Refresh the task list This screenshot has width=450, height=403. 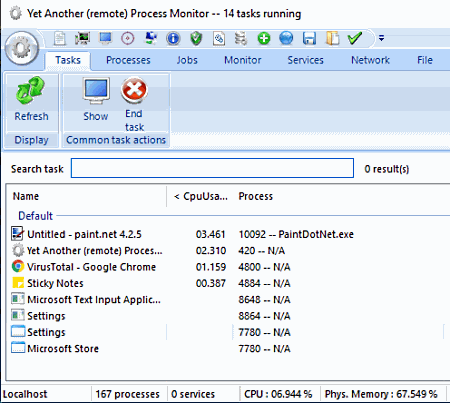point(31,99)
